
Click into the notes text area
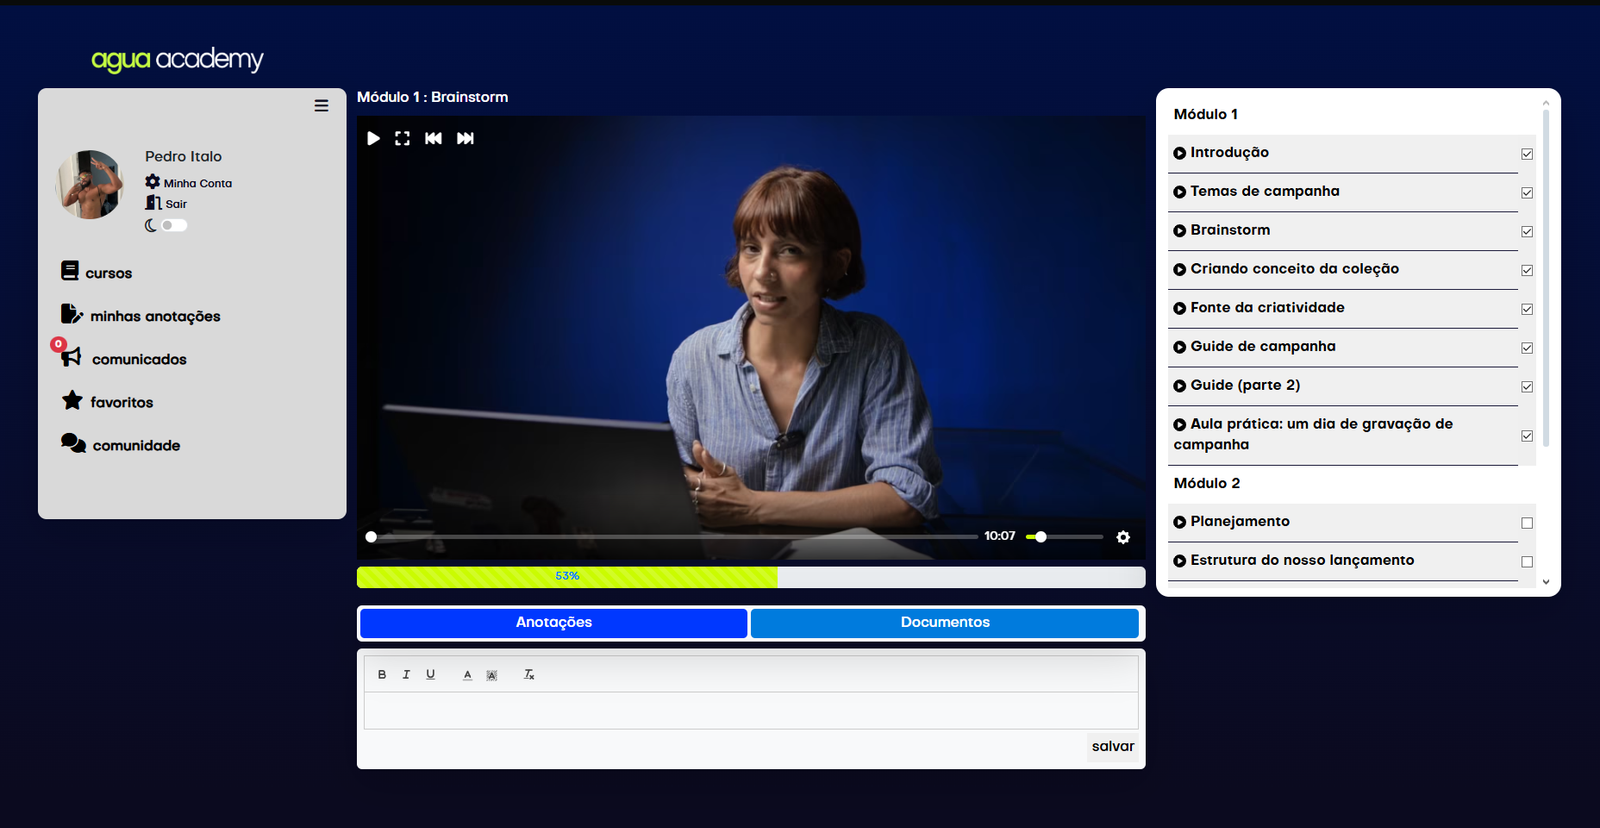tap(751, 710)
